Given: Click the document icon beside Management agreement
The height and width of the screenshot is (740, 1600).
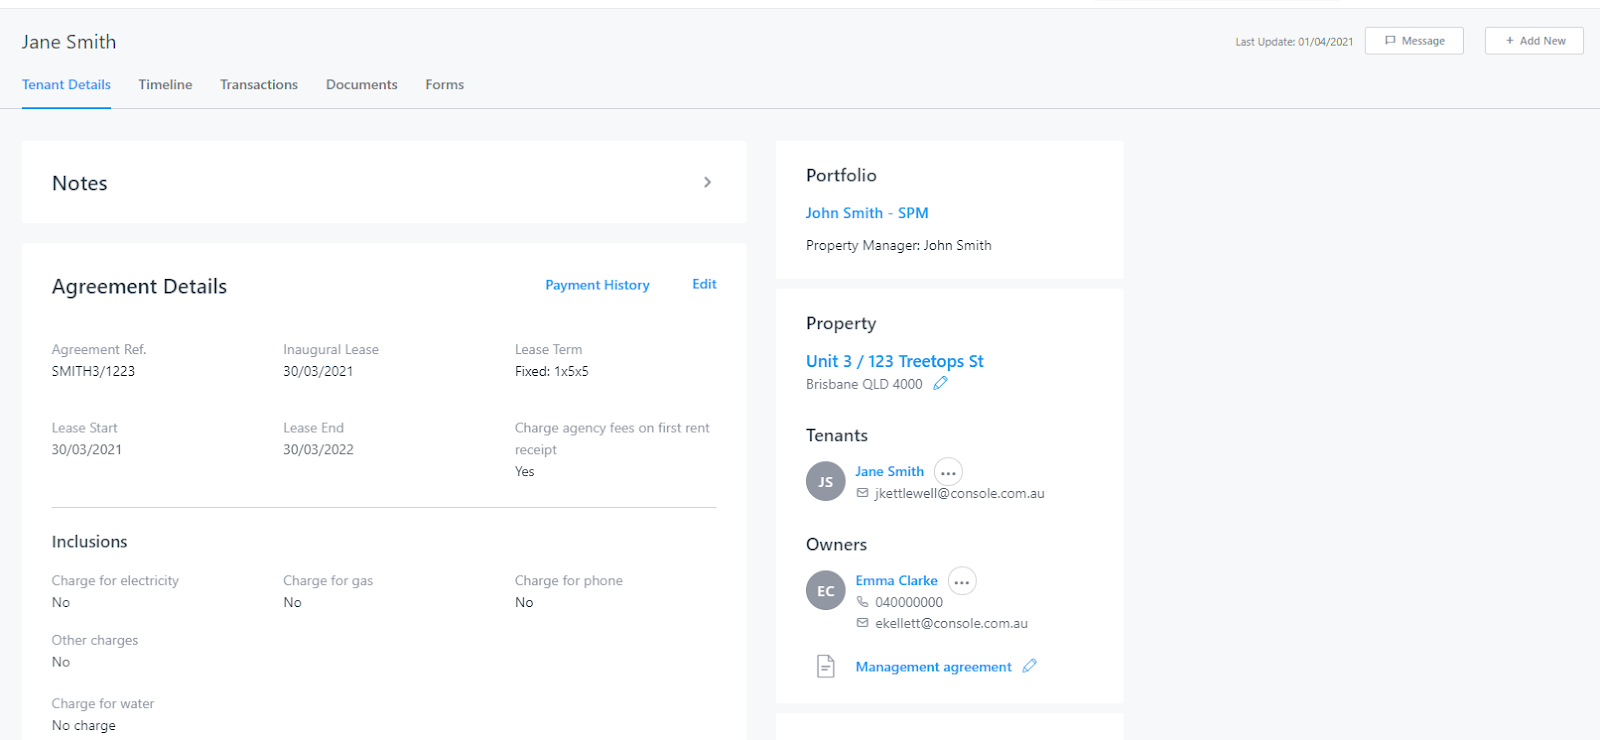Looking at the screenshot, I should tap(826, 666).
